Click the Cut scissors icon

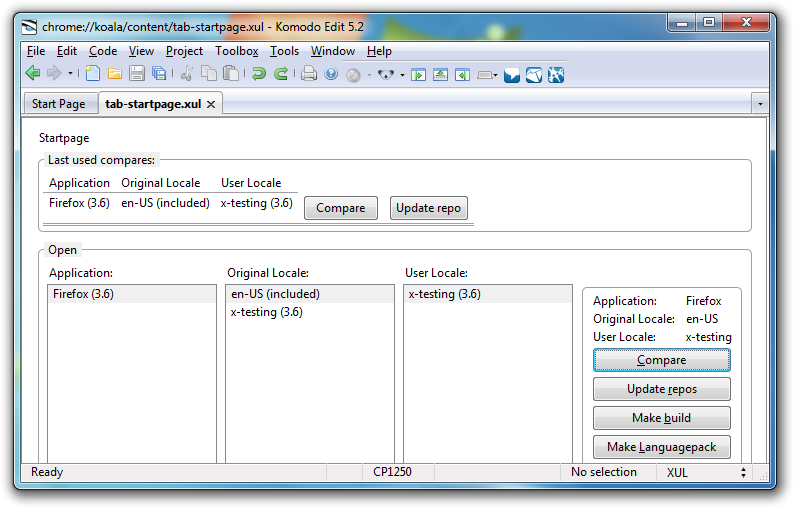[187, 74]
